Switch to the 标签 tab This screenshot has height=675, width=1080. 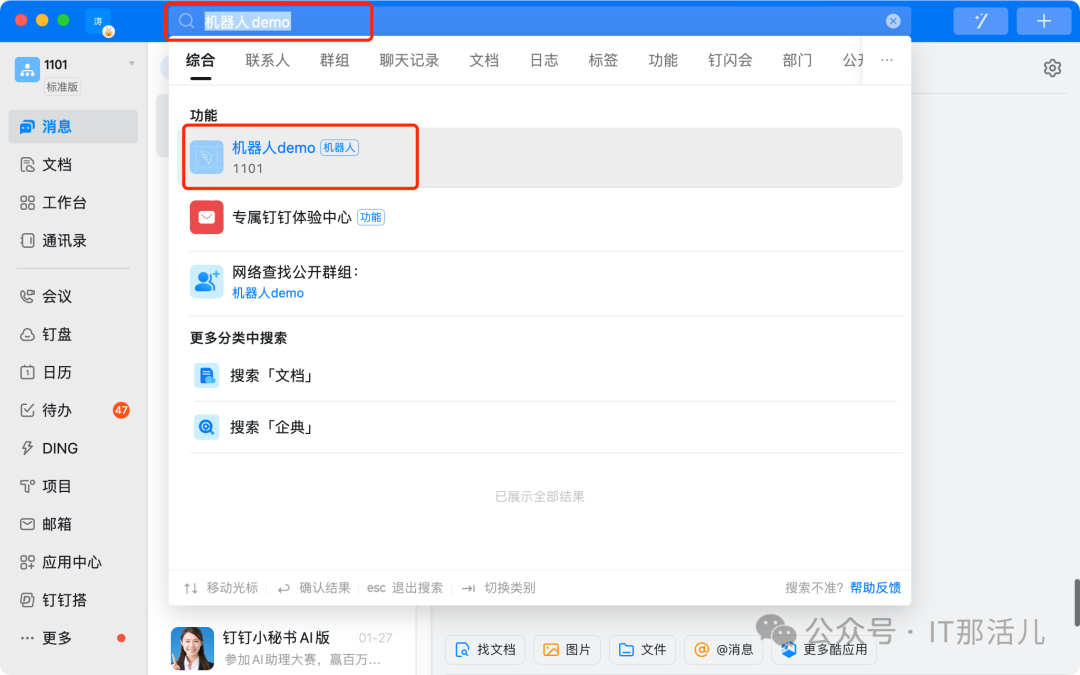[603, 61]
